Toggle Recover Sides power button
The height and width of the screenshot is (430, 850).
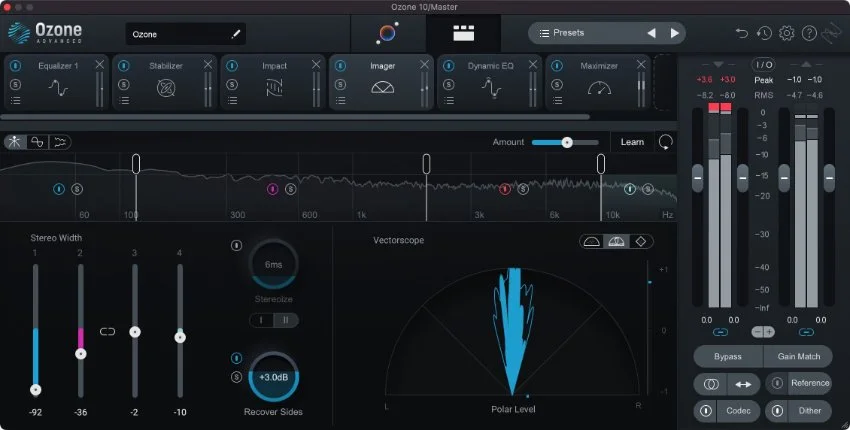click(236, 358)
